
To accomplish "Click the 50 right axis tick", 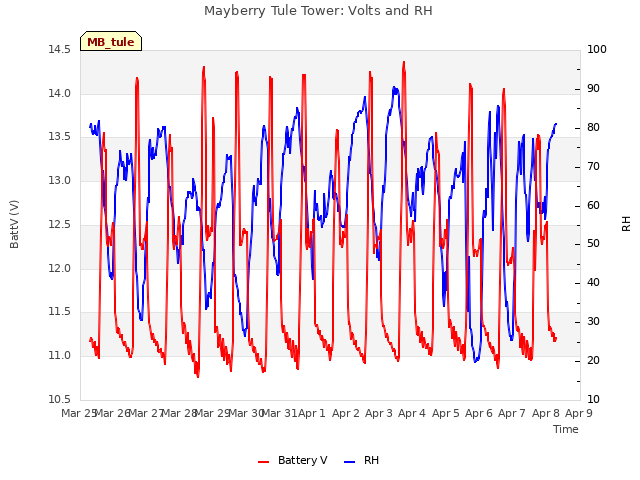I will 593,244.
